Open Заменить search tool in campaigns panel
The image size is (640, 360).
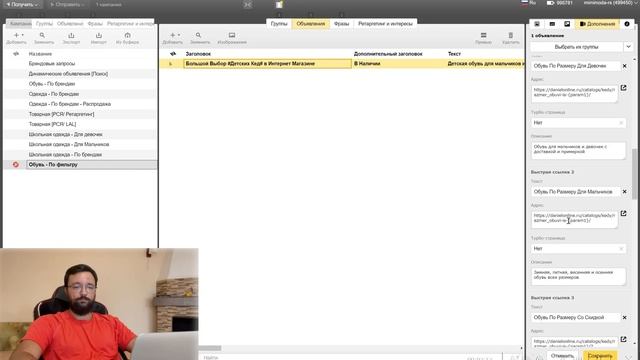click(42, 36)
